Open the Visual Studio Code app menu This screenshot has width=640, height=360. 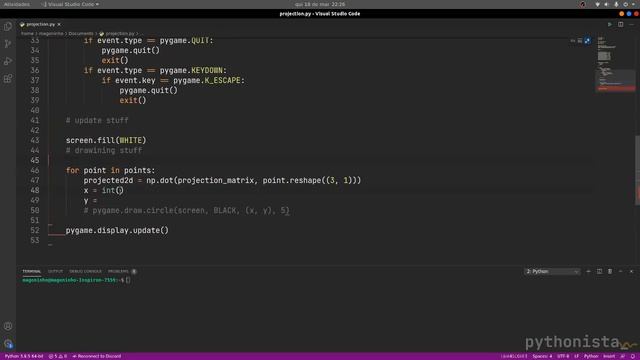(x=71, y=4)
